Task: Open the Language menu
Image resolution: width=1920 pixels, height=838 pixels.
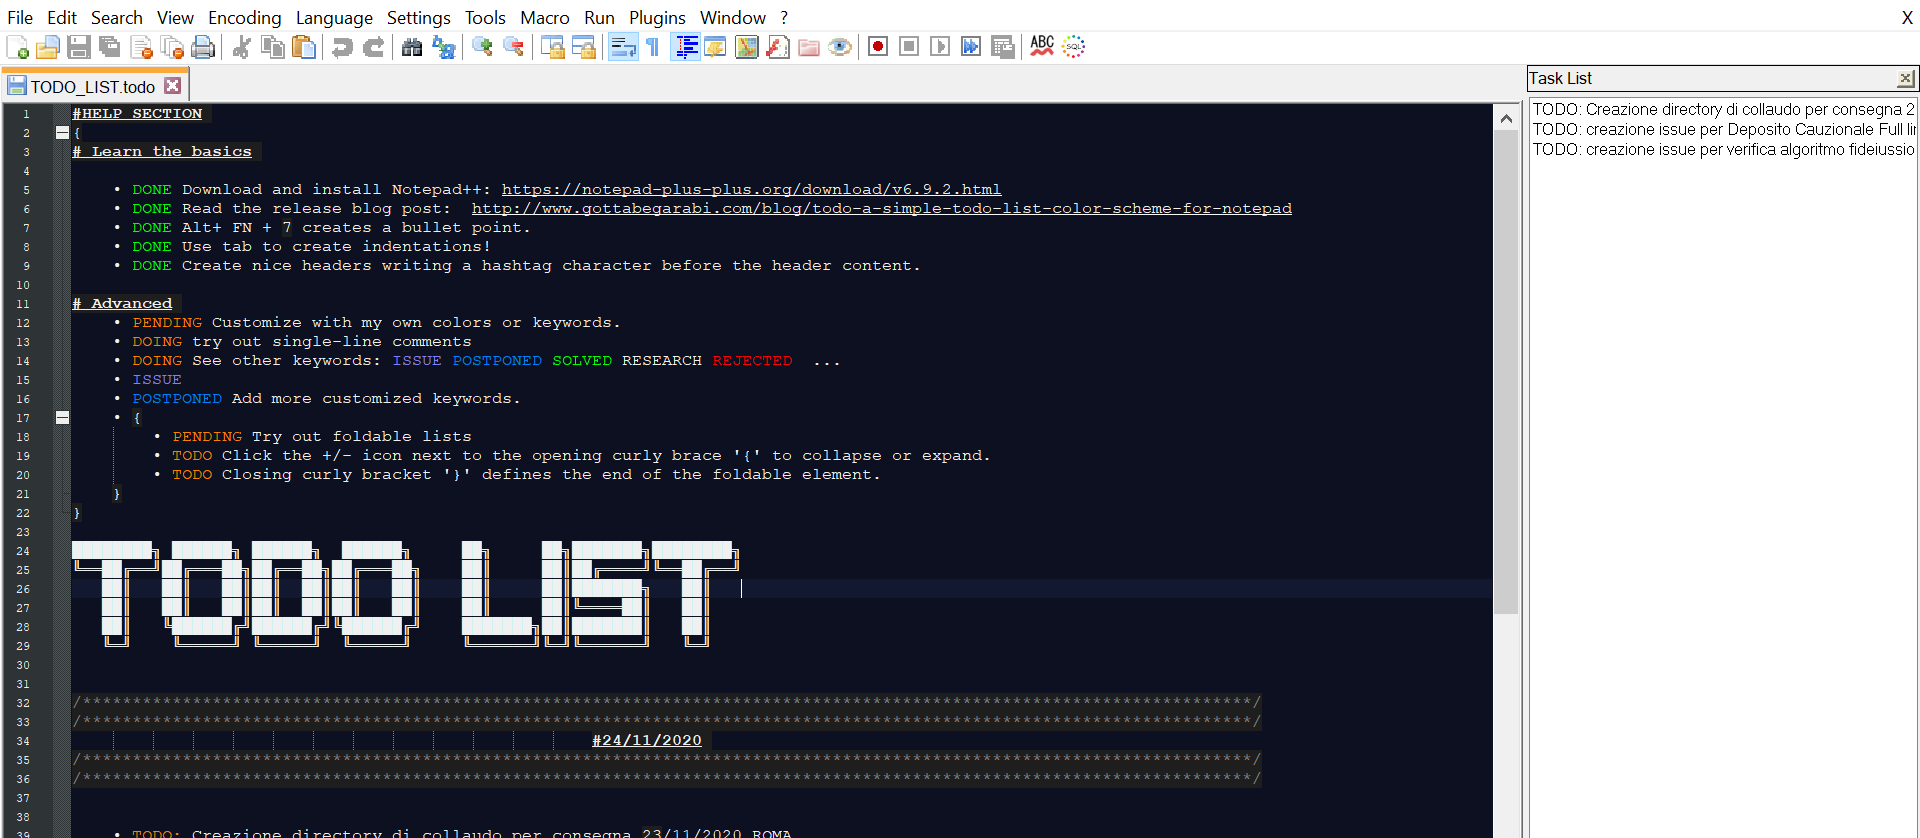Action: click(x=334, y=17)
